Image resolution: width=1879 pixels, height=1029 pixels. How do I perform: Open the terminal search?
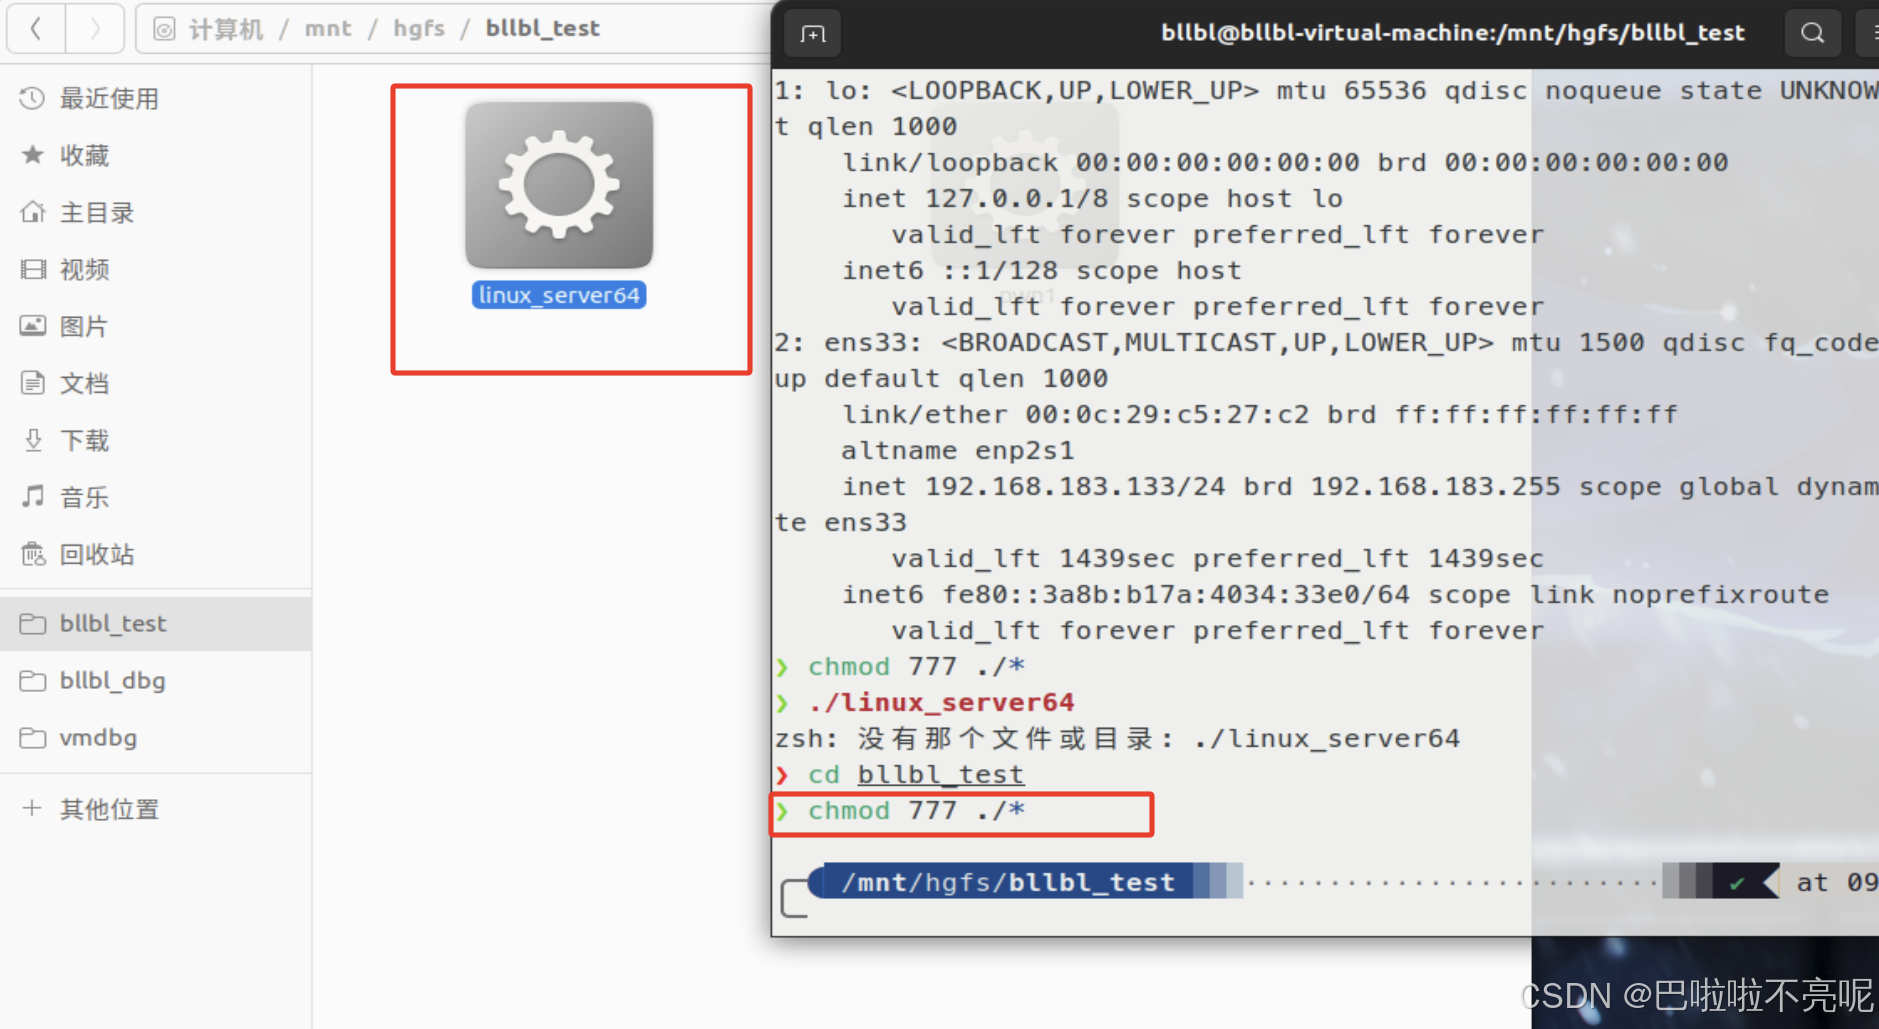tap(1812, 32)
